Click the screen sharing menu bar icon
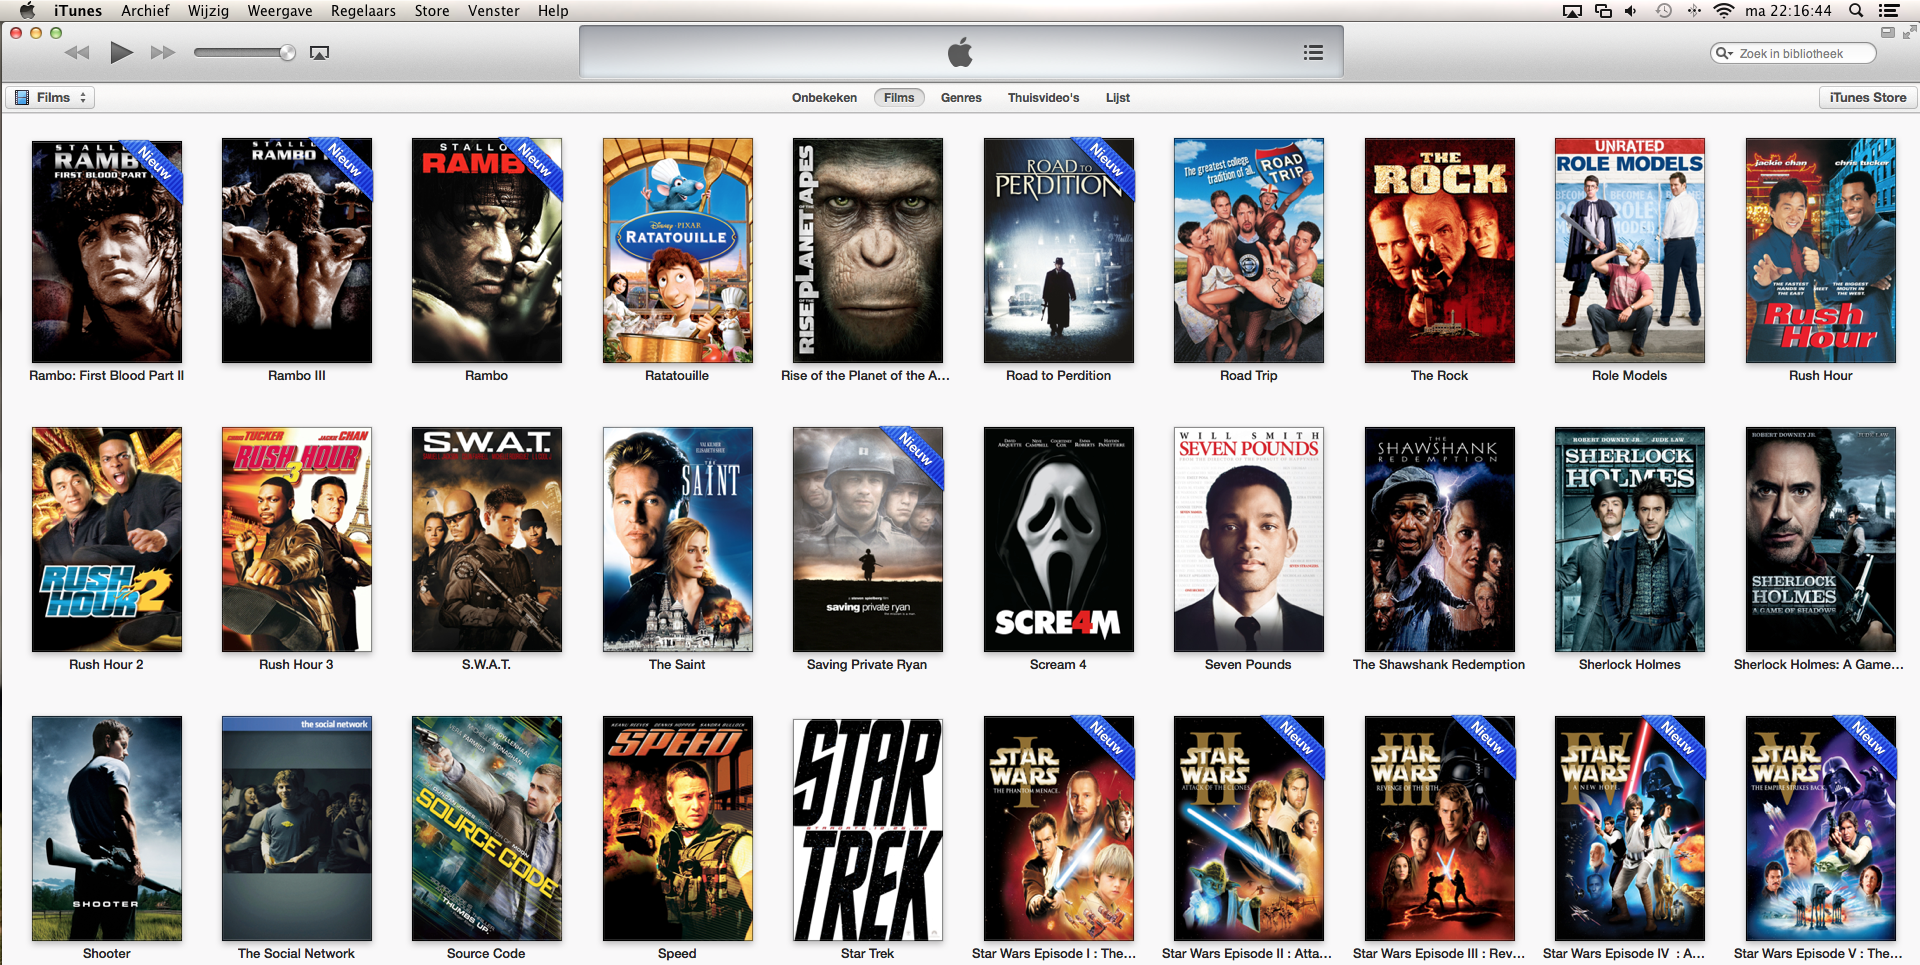Screen dimensions: 1920x965 click(1603, 11)
